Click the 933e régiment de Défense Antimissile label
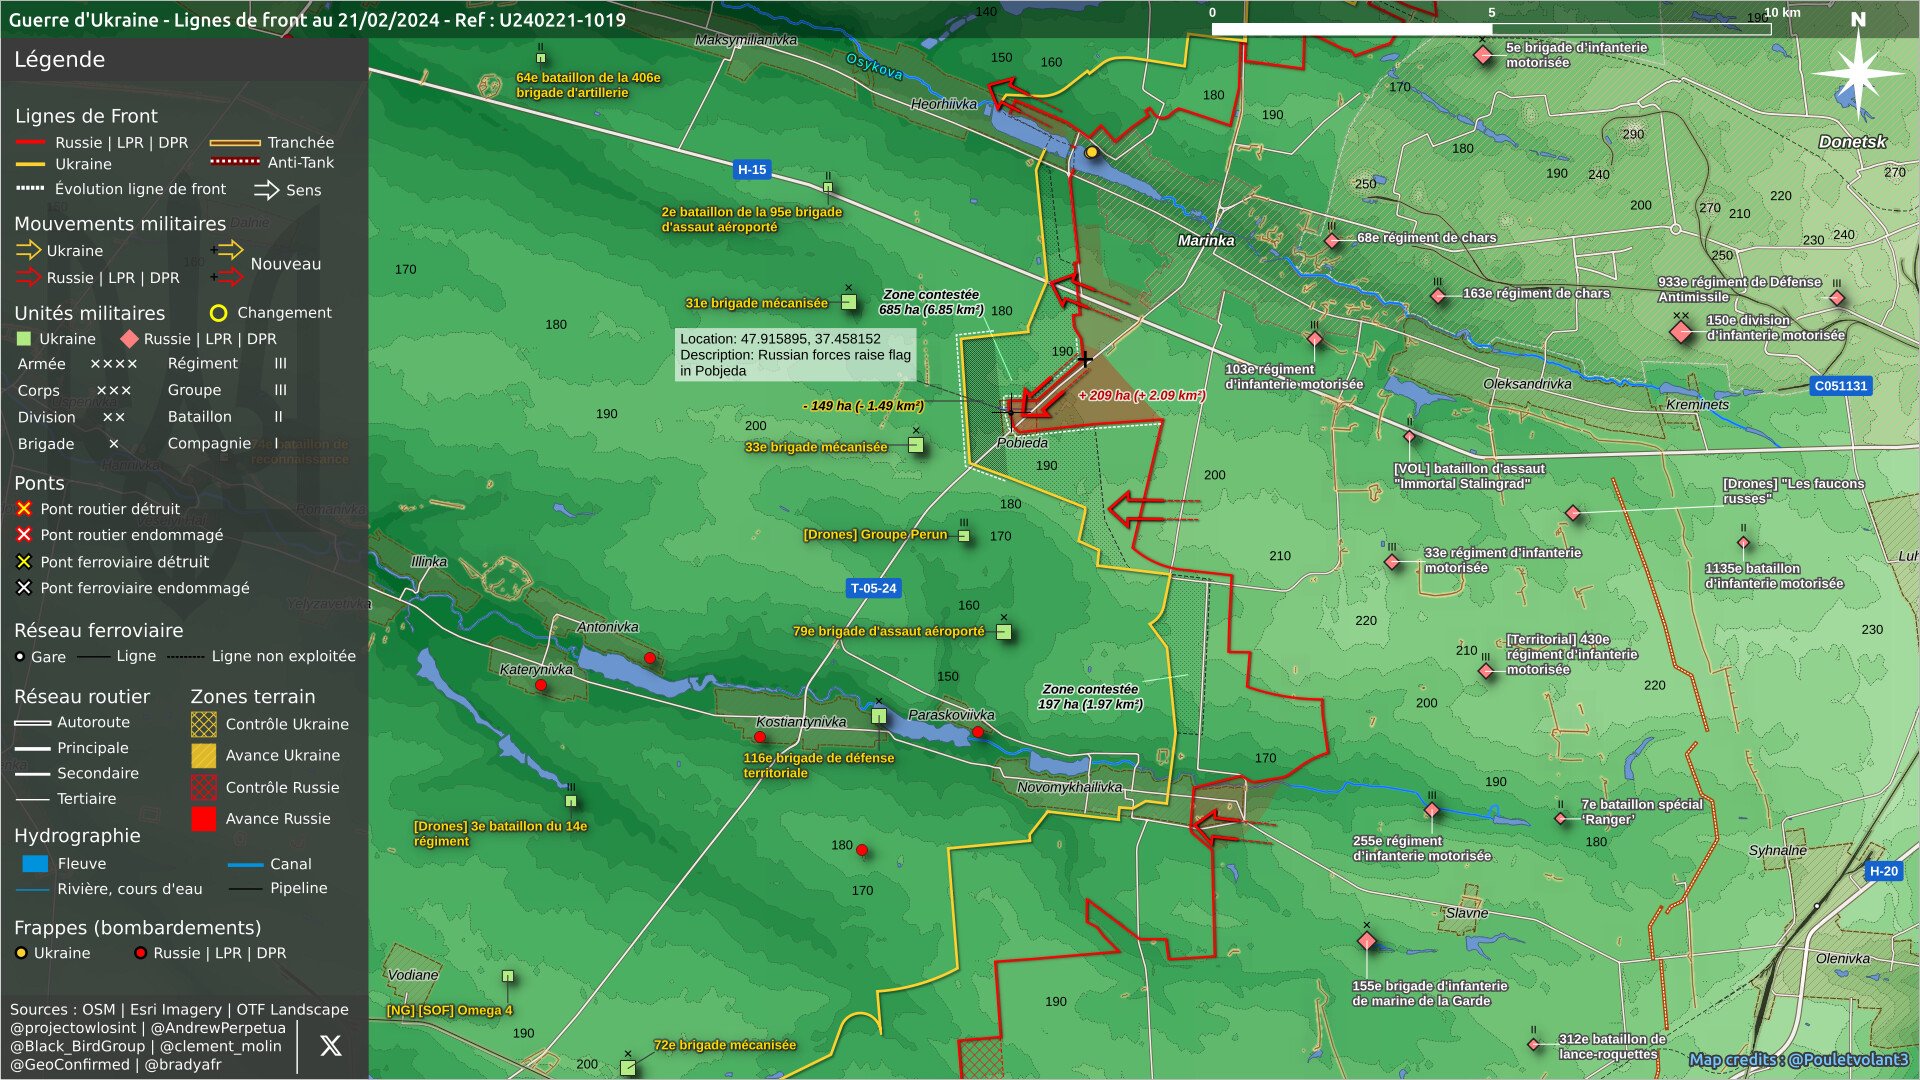The height and width of the screenshot is (1080, 1920). (1739, 289)
